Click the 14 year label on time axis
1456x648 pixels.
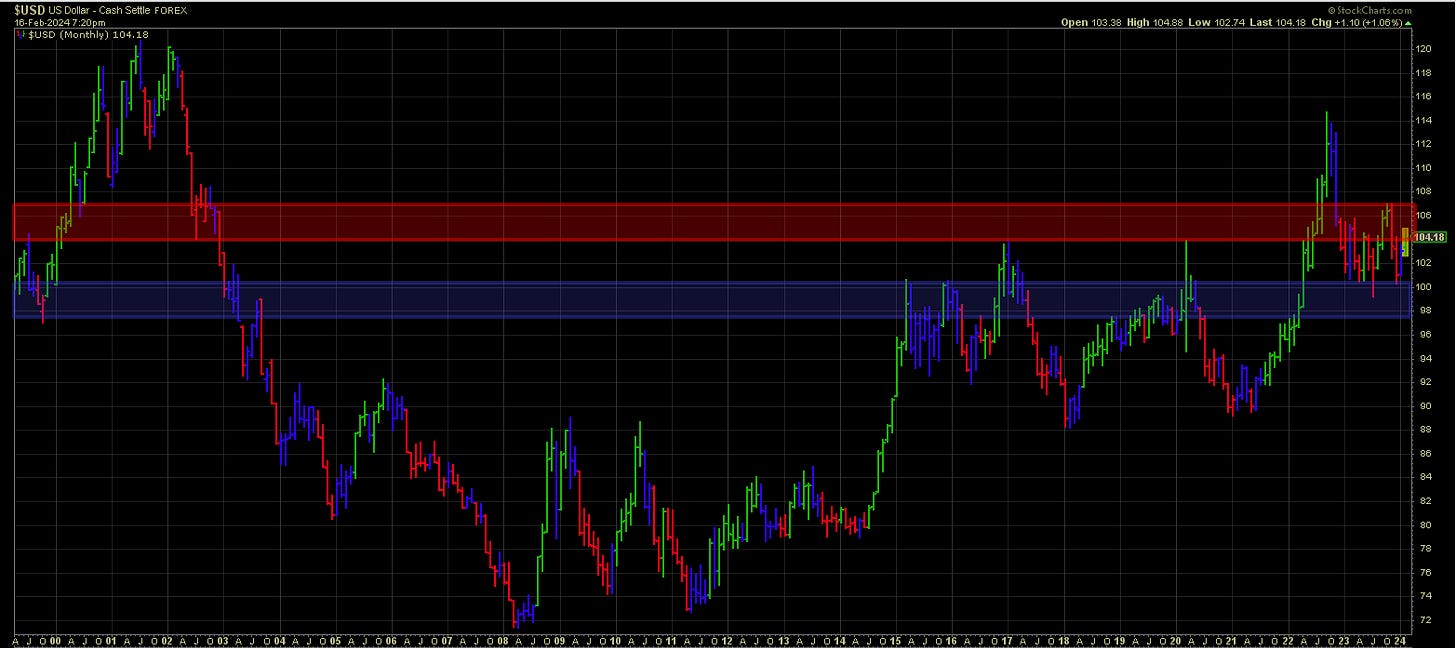click(x=839, y=639)
